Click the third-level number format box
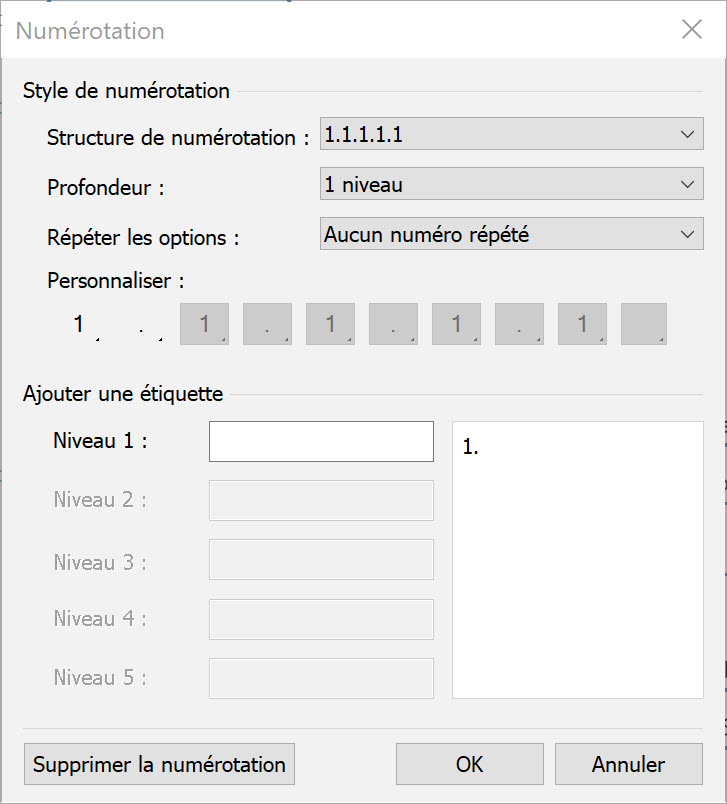This screenshot has height=804, width=727. [x=330, y=325]
